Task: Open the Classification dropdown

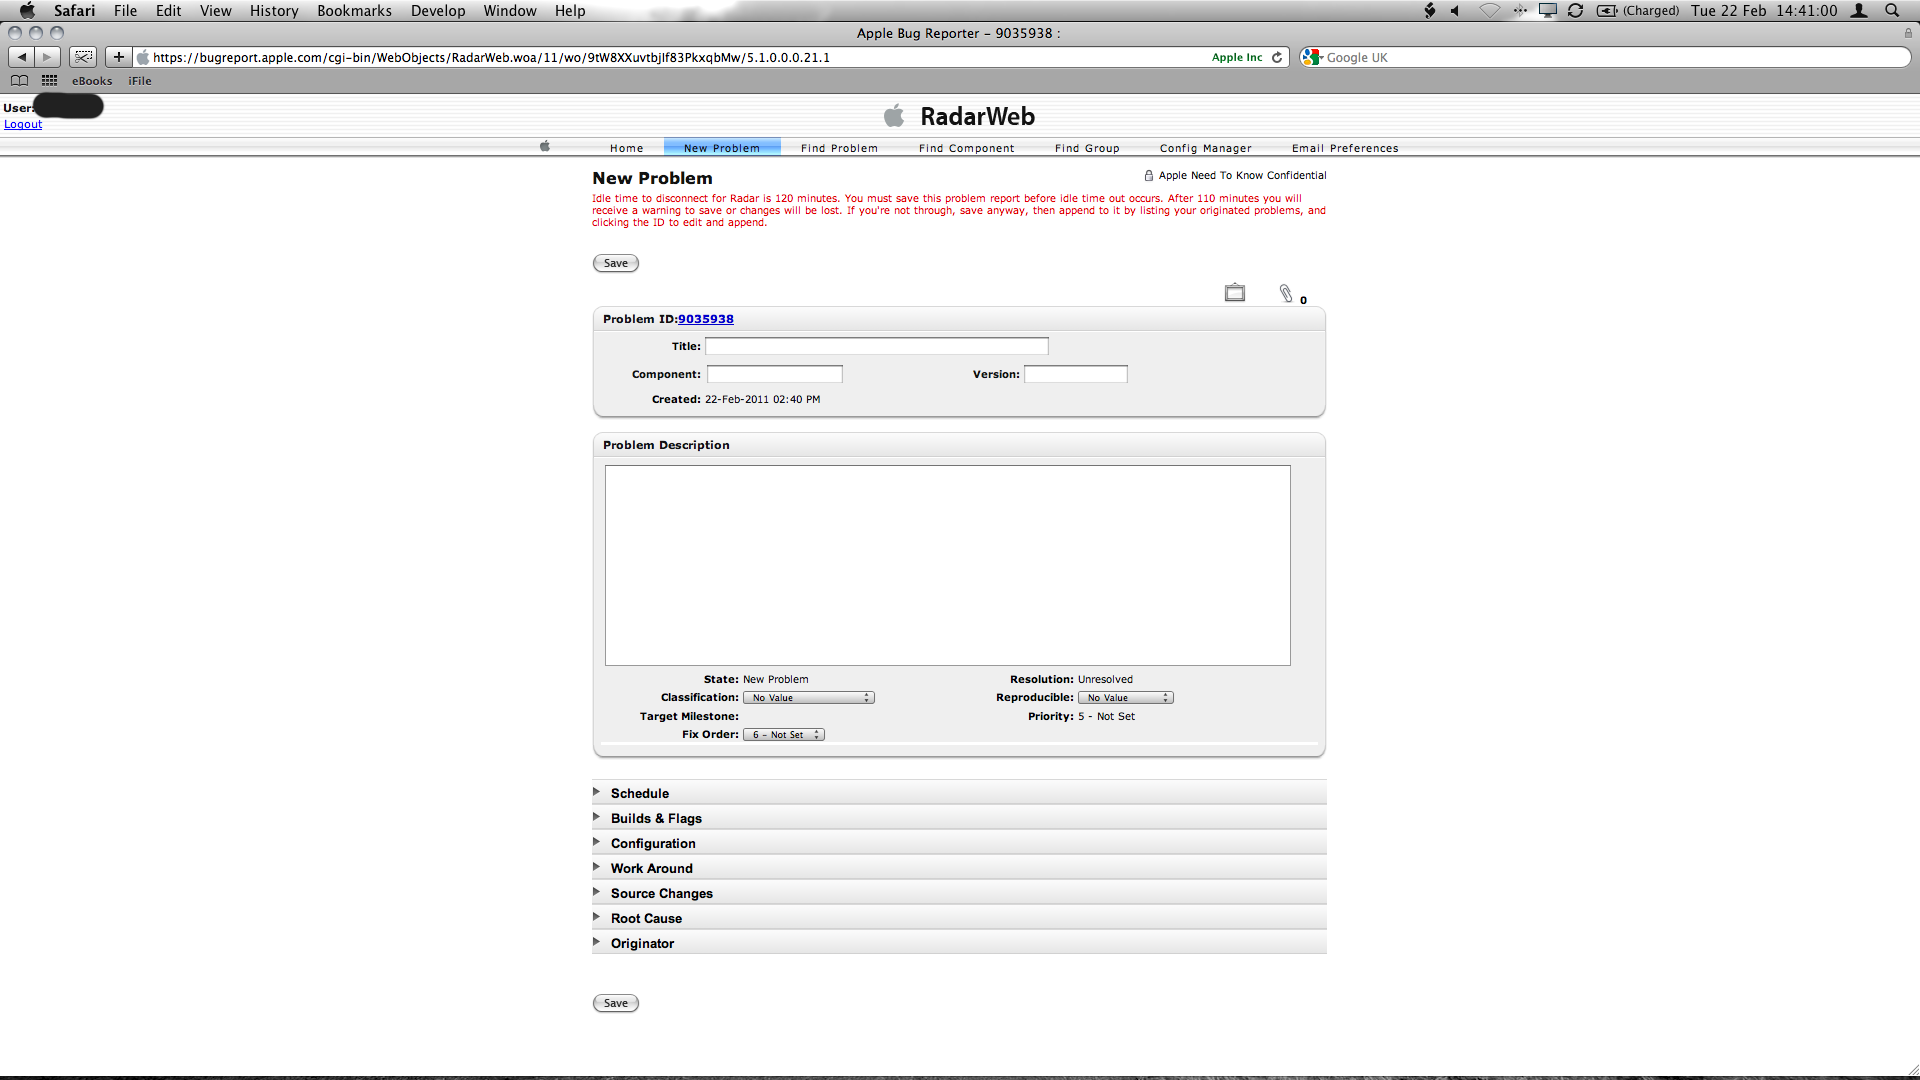Action: click(809, 698)
